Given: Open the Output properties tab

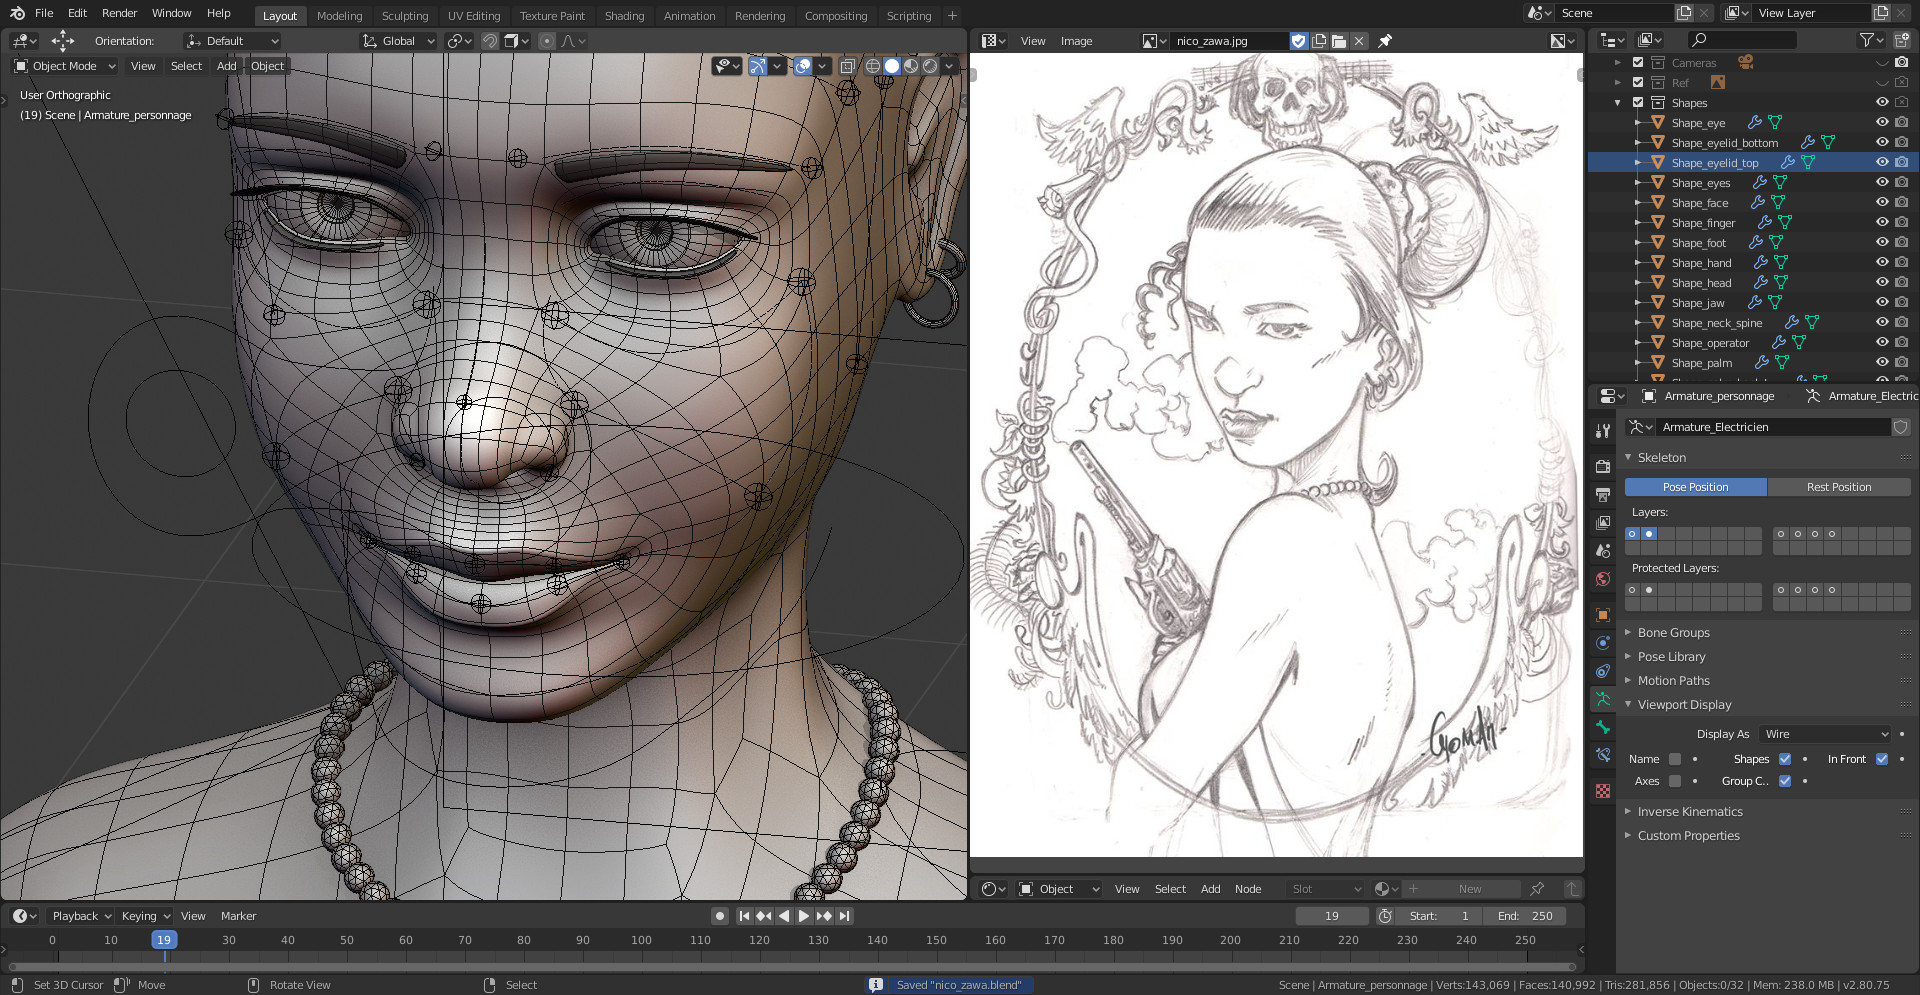Looking at the screenshot, I should coord(1603,494).
